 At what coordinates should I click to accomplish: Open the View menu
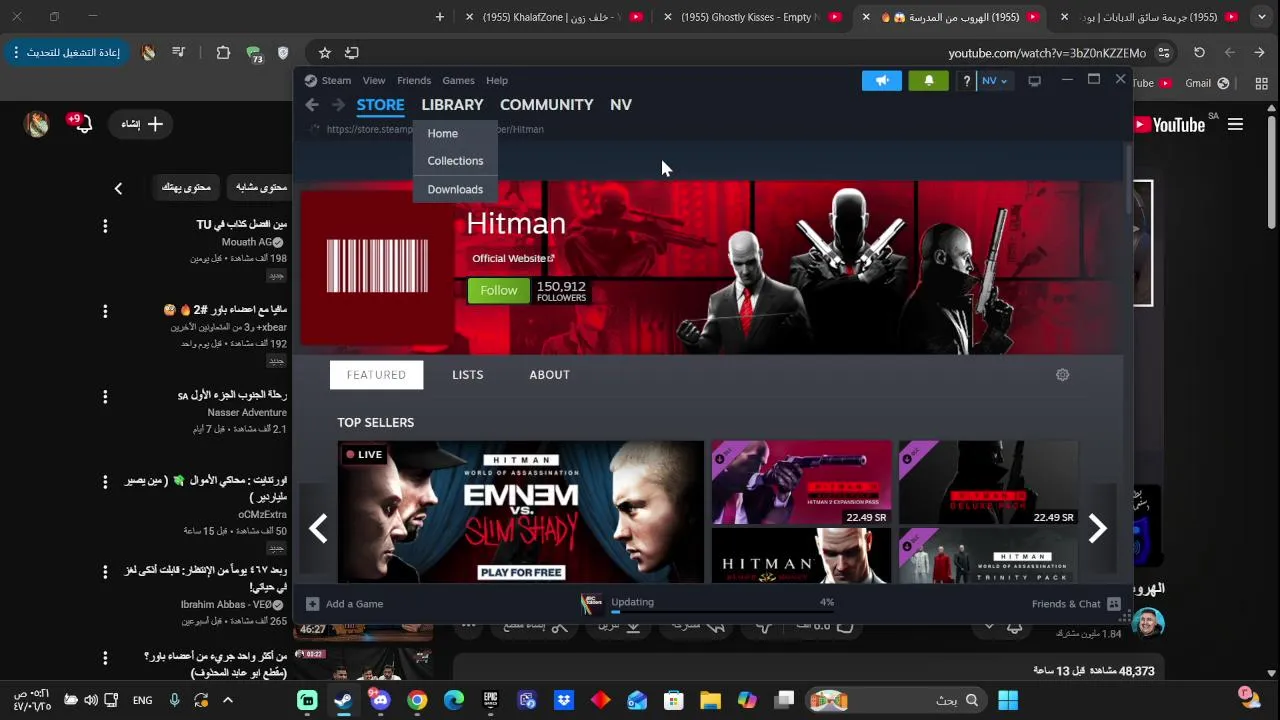click(374, 81)
